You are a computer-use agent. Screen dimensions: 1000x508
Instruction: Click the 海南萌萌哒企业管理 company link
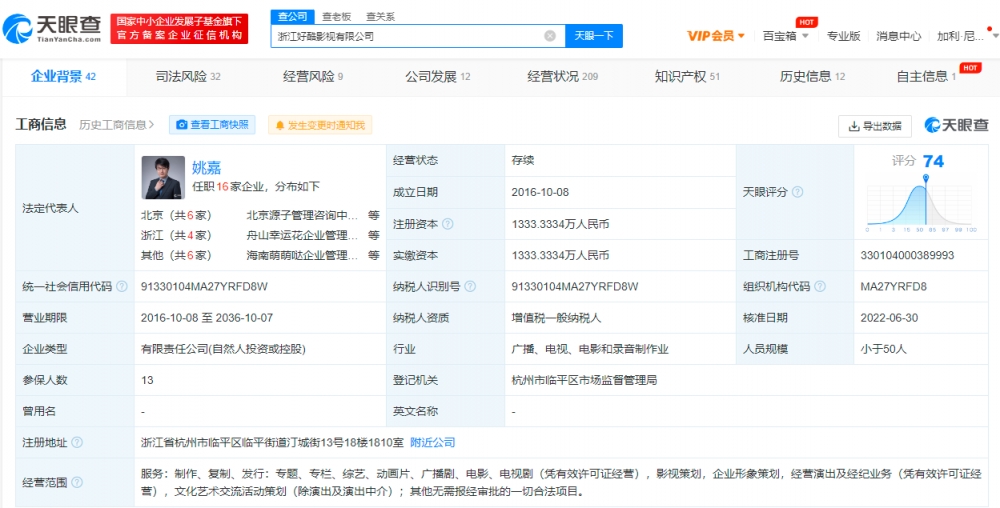(x=302, y=256)
